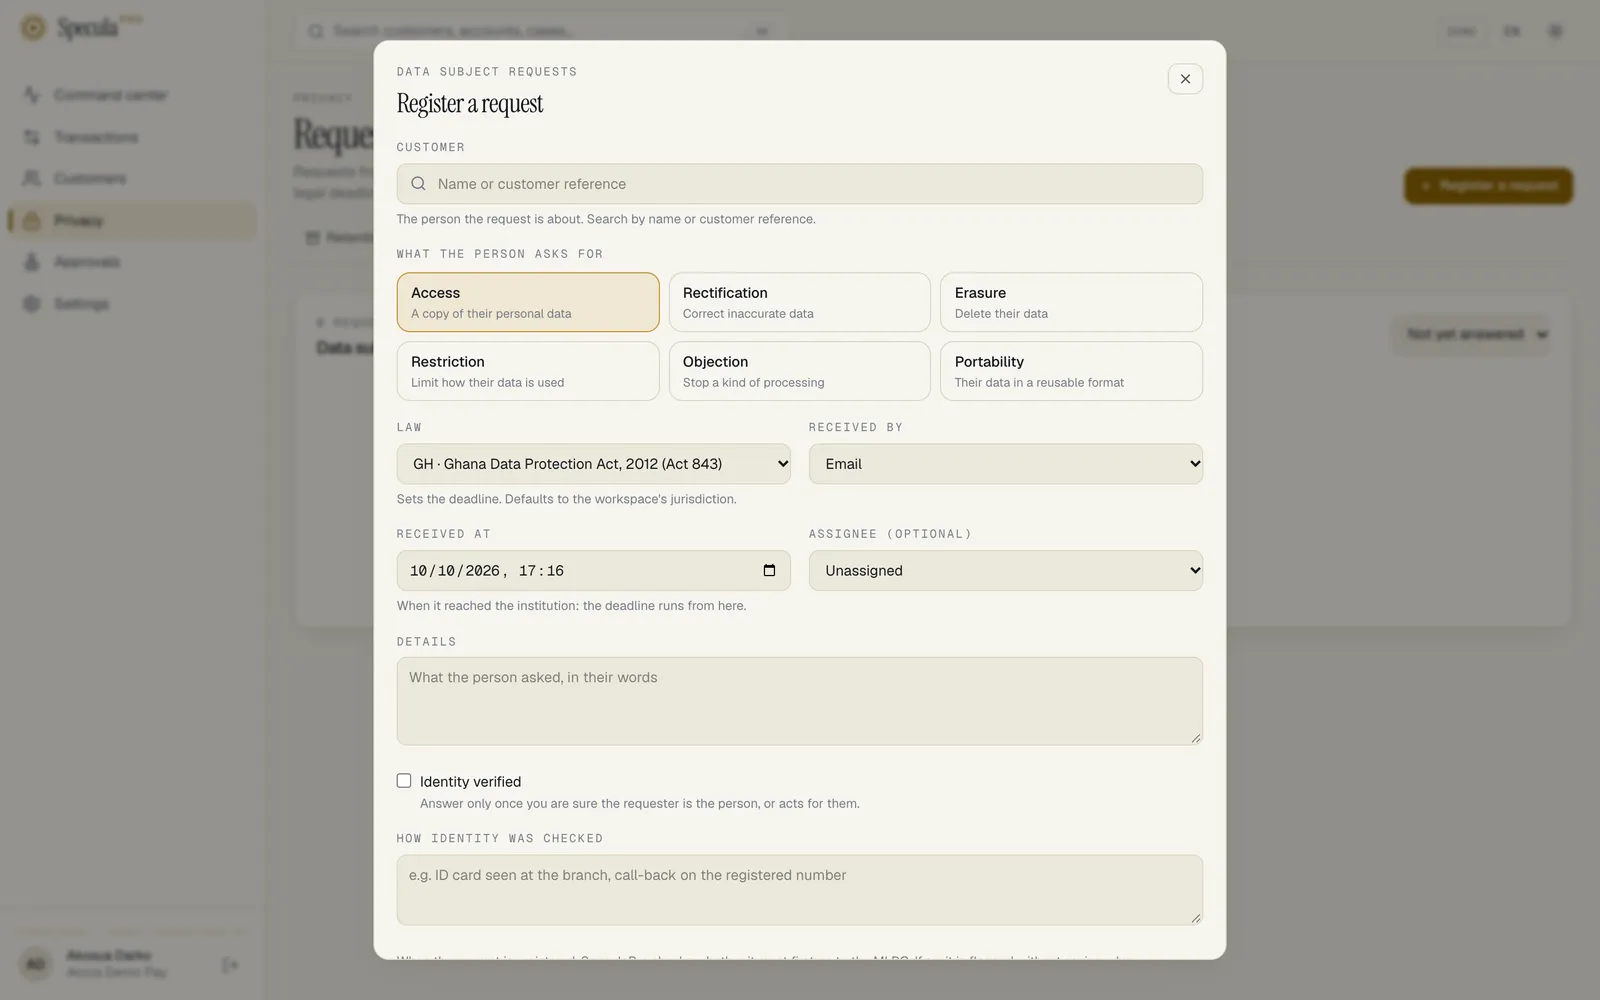Screen dimensions: 1600x1000
Task: Click the How identity was checked text area
Action: [x=800, y=890]
